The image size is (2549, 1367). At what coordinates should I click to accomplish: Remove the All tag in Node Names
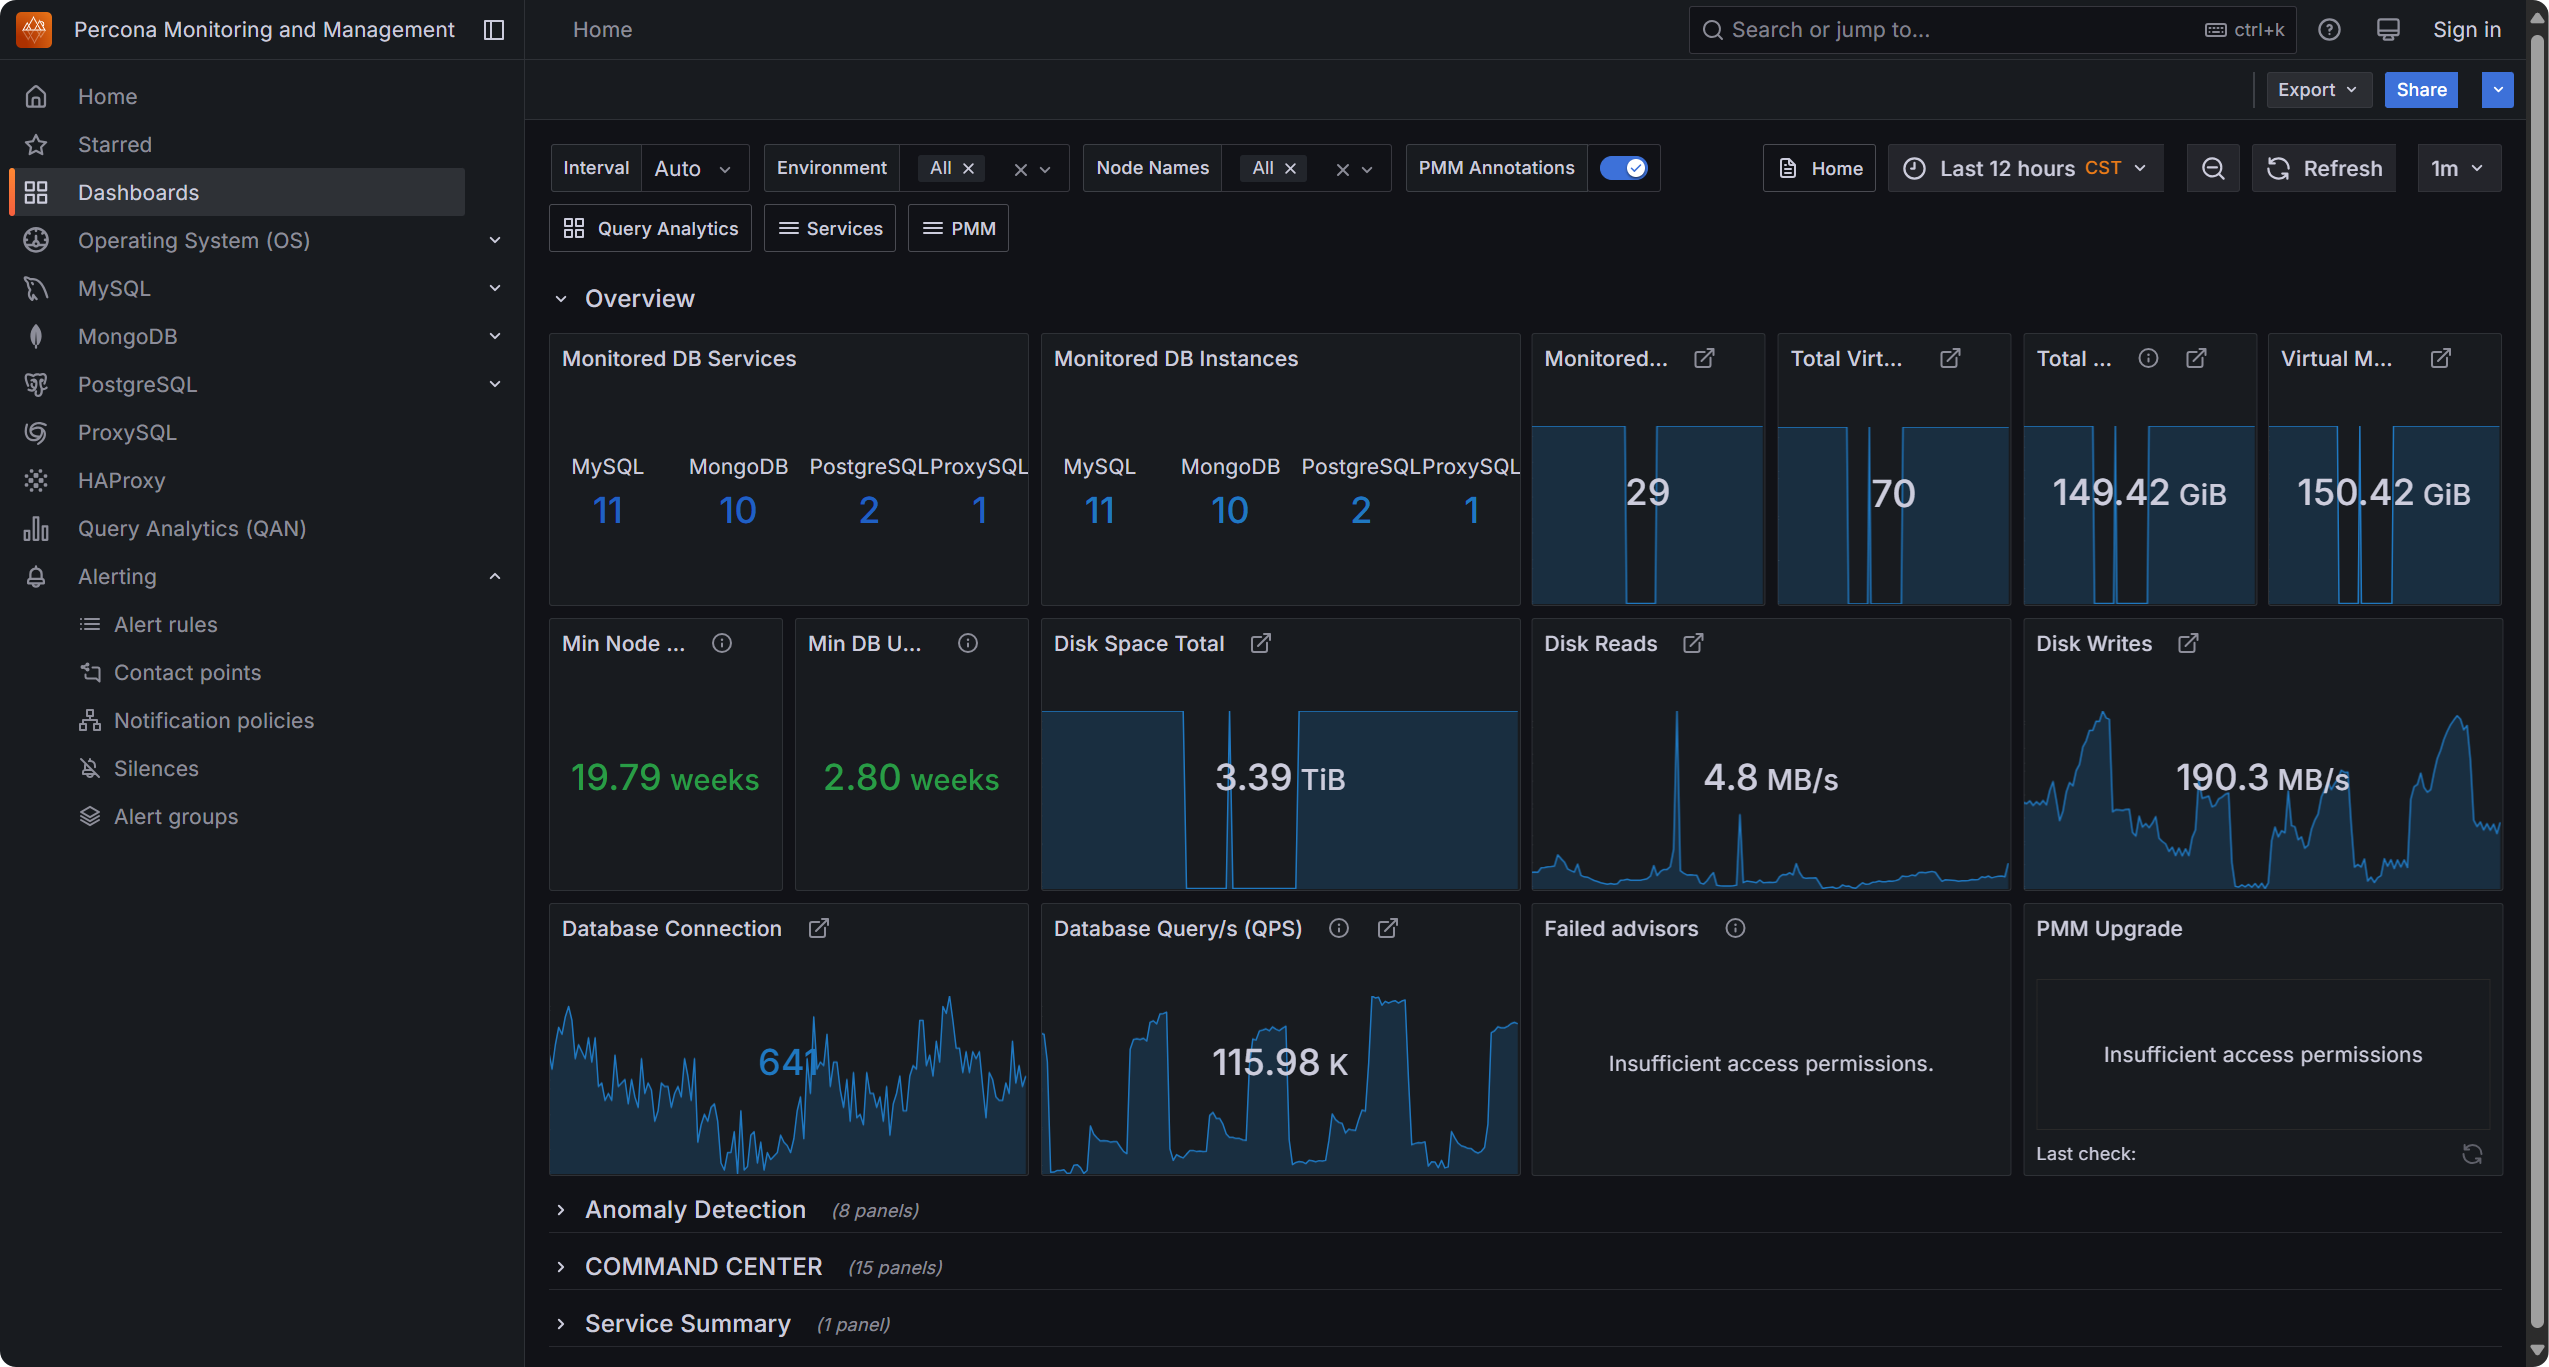pos(1290,168)
